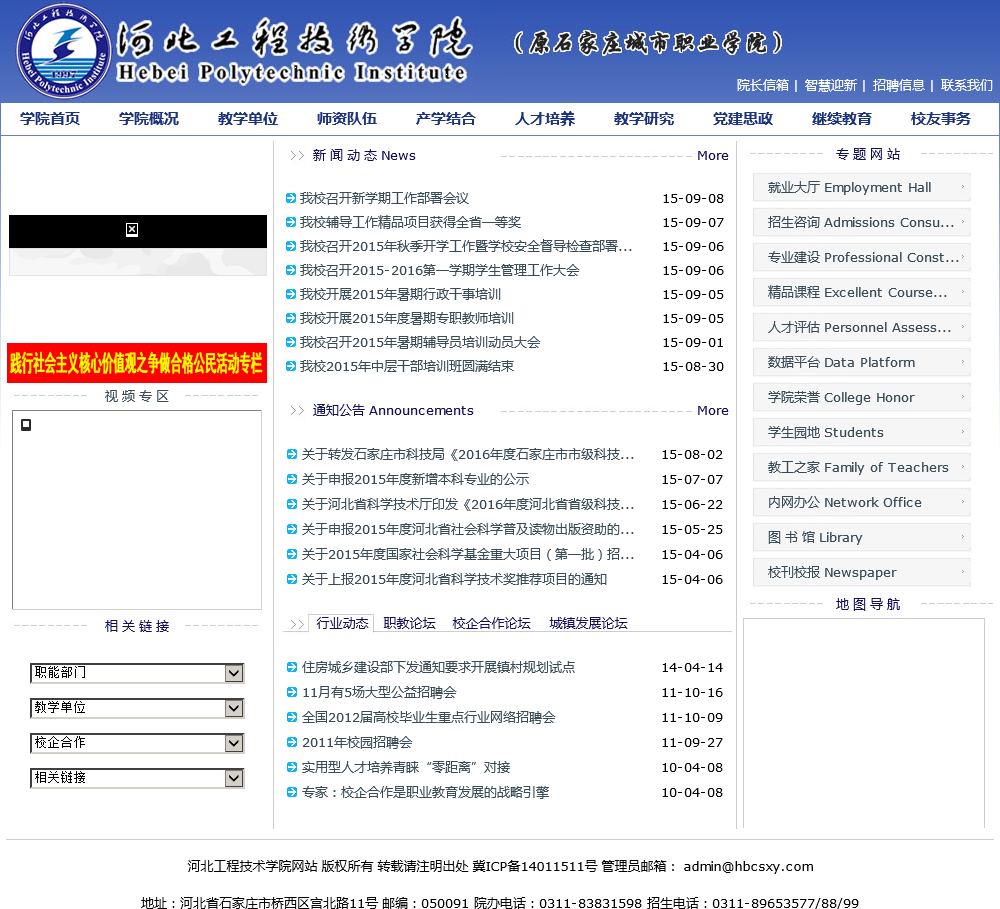Click the admin@hbcsxy.com email address

[749, 866]
